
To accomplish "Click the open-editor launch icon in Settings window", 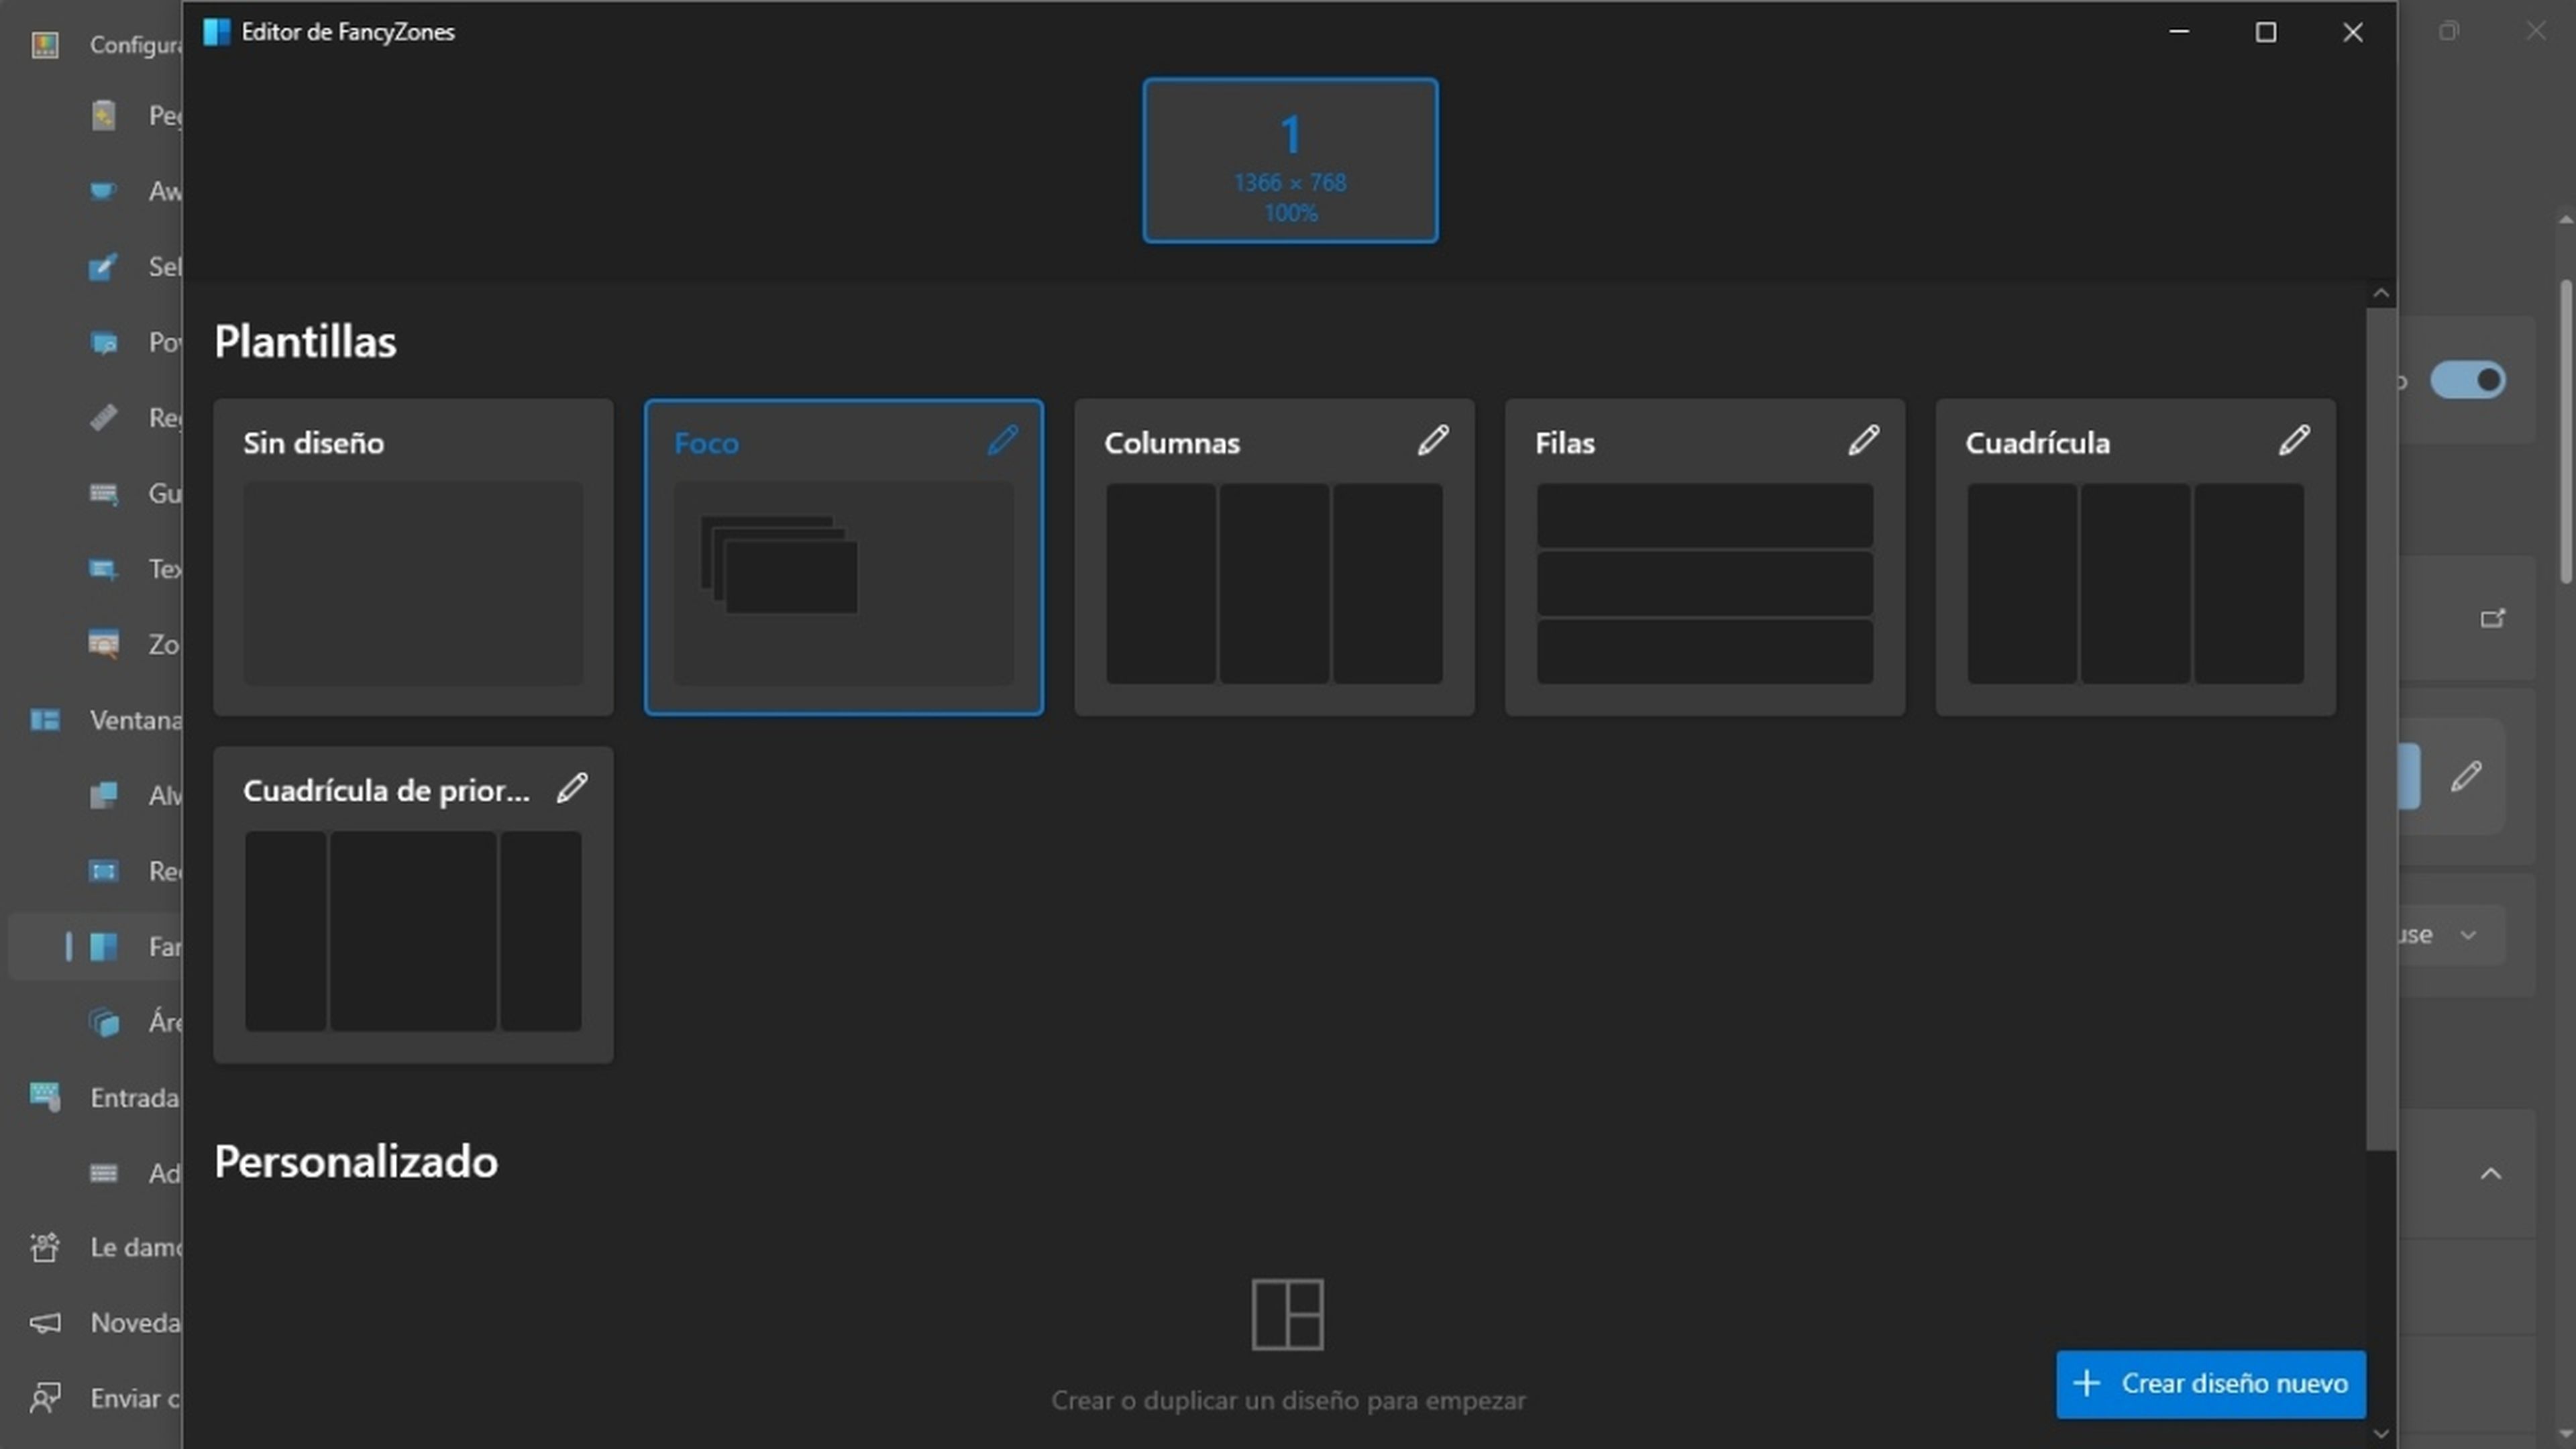I will [x=2492, y=619].
